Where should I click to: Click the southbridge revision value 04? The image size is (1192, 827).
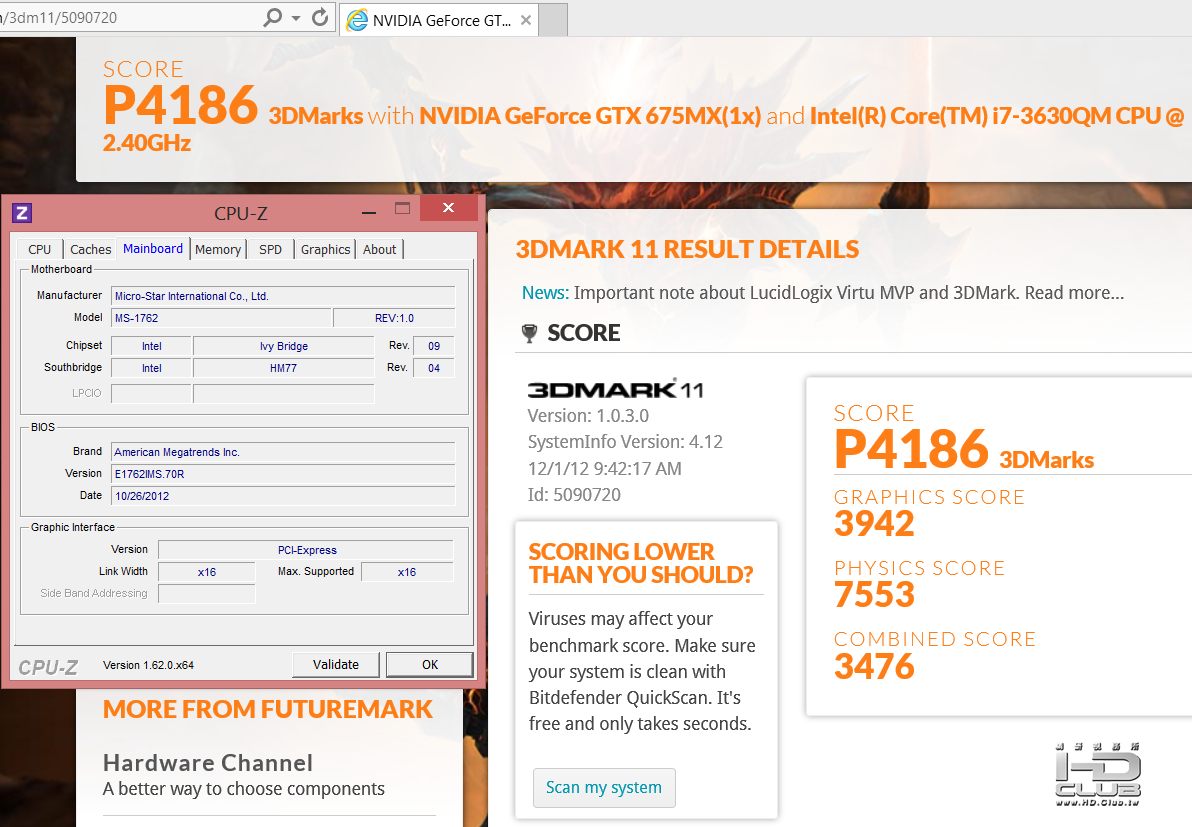pyautogui.click(x=433, y=368)
